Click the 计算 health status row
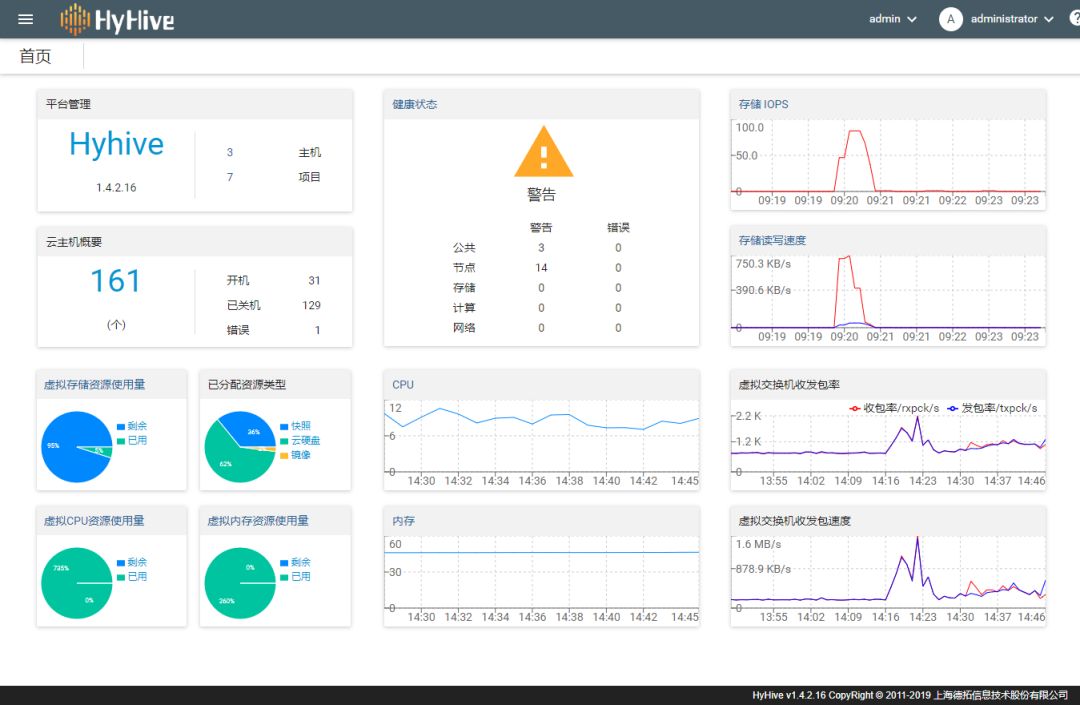This screenshot has height=705, width=1080. point(541,307)
